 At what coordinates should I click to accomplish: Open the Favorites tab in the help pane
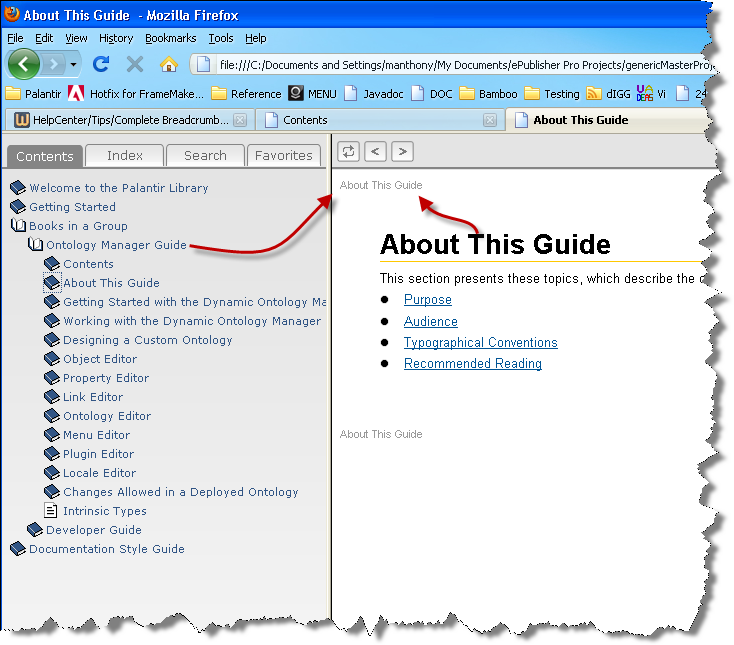[283, 156]
